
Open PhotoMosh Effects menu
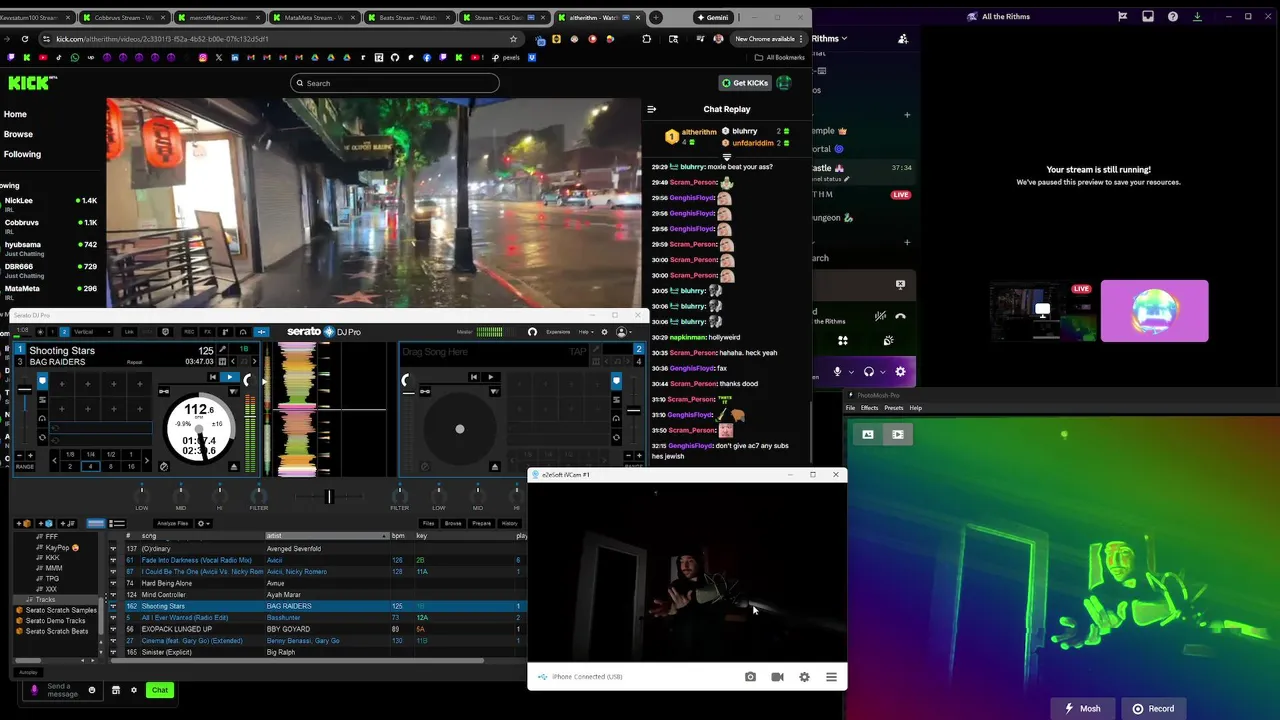[869, 408]
